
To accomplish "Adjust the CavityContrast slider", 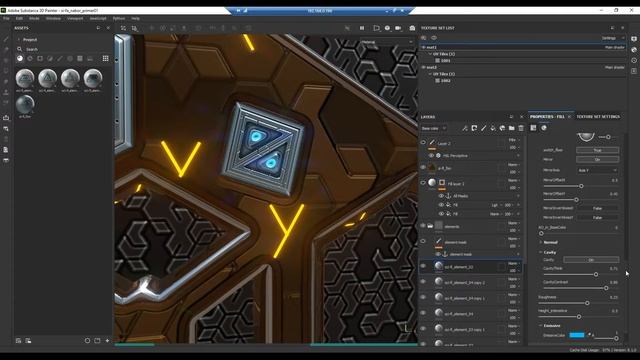I will 606,288.
